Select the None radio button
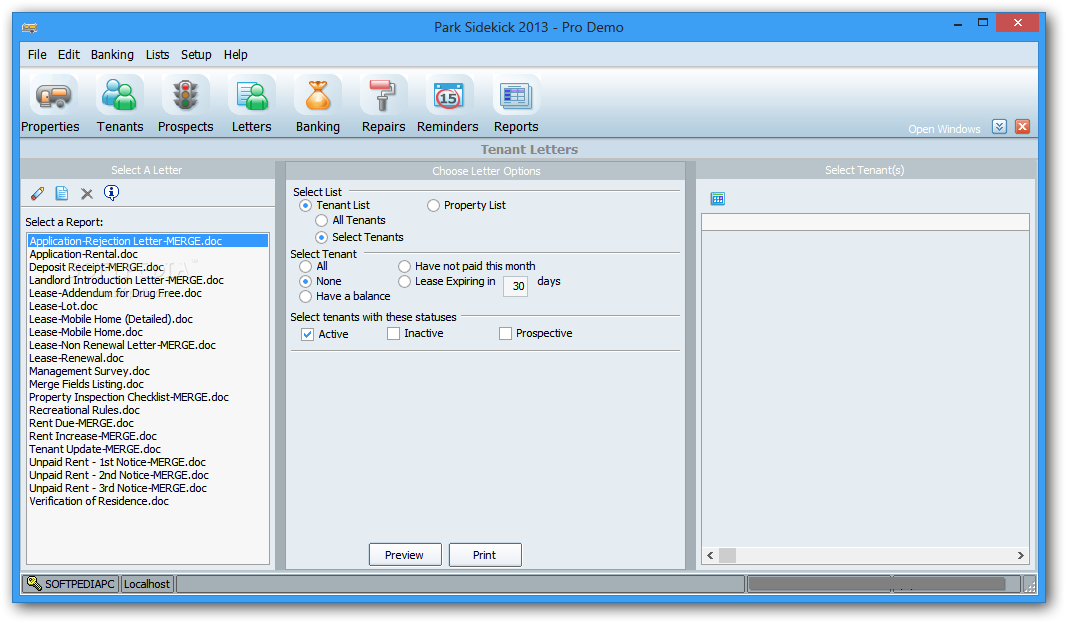Image resolution: width=1066 pixels, height=623 pixels. [306, 282]
